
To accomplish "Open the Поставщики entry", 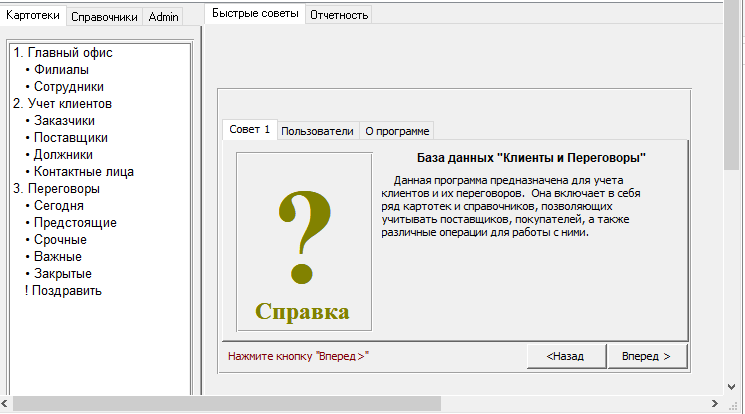I will pyautogui.click(x=71, y=138).
